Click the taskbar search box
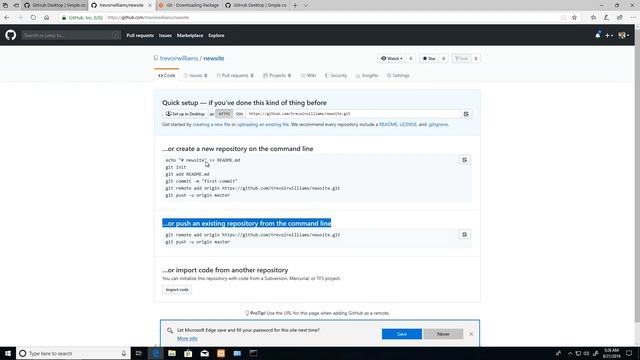Image resolution: width=640 pixels, height=360 pixels. click(x=73, y=353)
